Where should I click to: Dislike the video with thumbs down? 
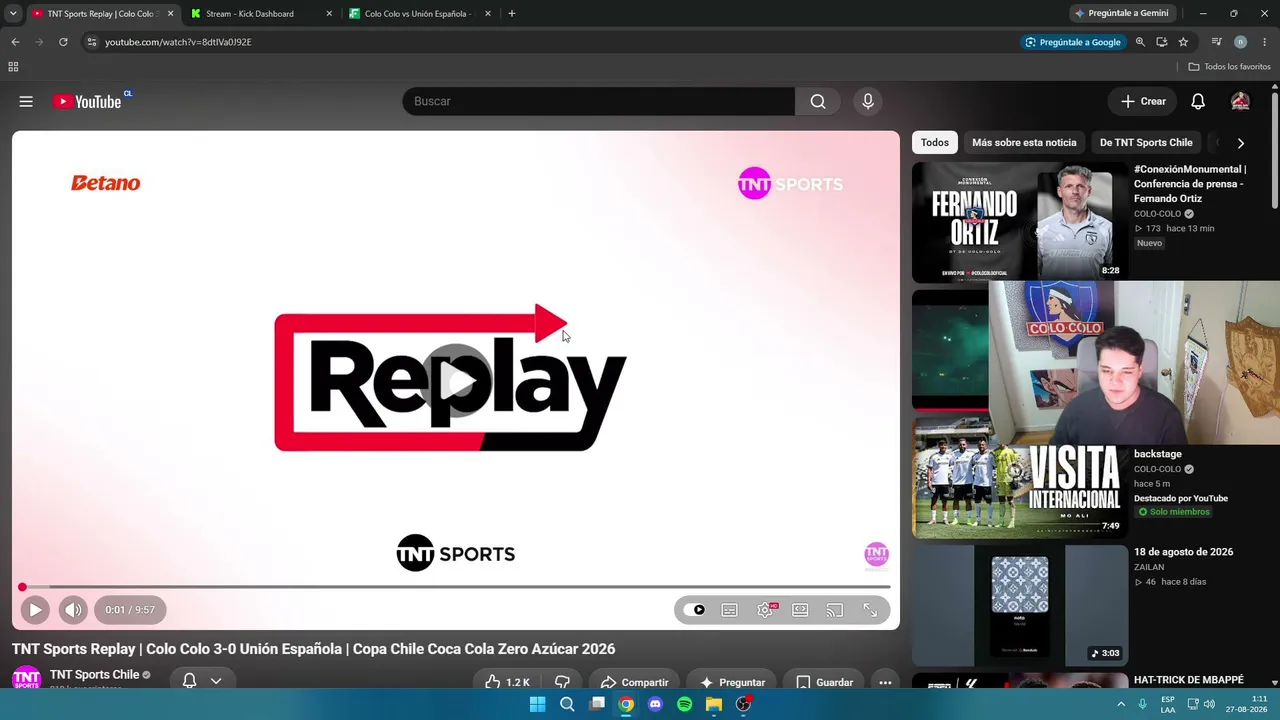563,682
